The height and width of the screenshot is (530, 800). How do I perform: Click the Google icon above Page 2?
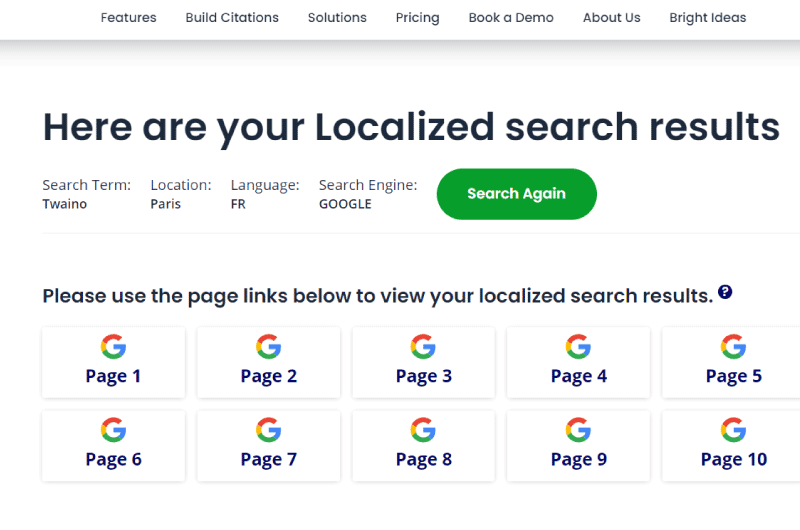(x=268, y=347)
